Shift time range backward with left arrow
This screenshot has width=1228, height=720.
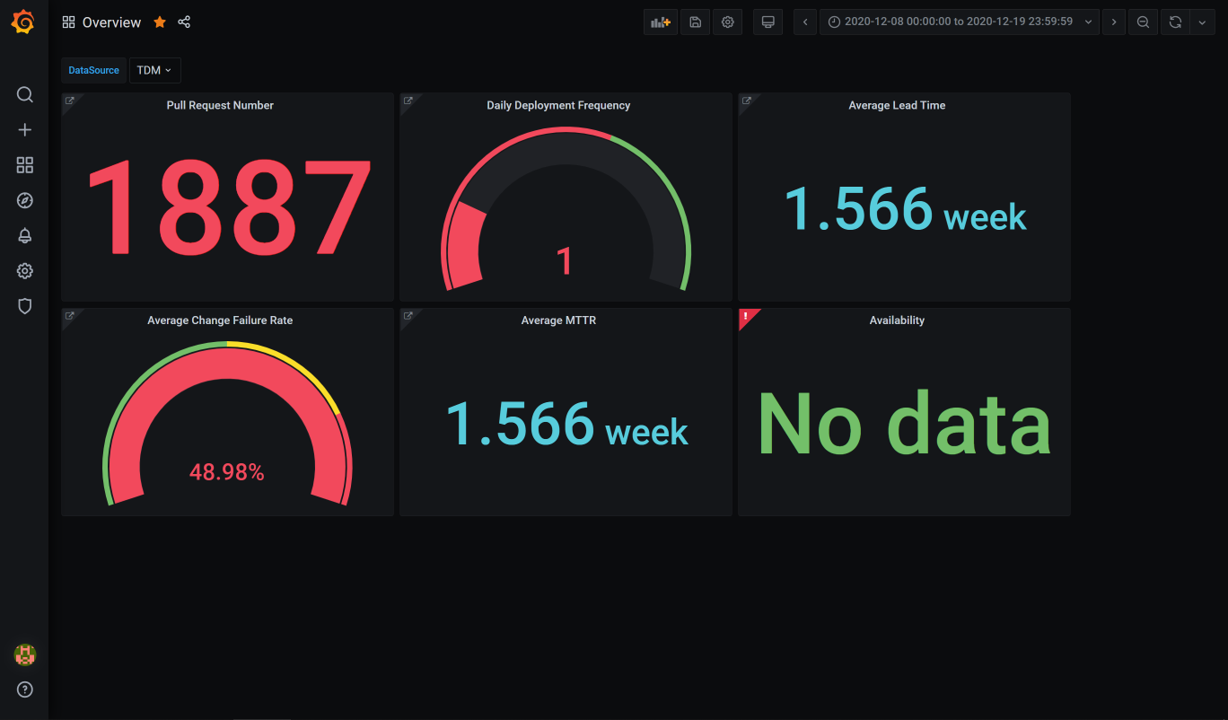click(x=805, y=22)
